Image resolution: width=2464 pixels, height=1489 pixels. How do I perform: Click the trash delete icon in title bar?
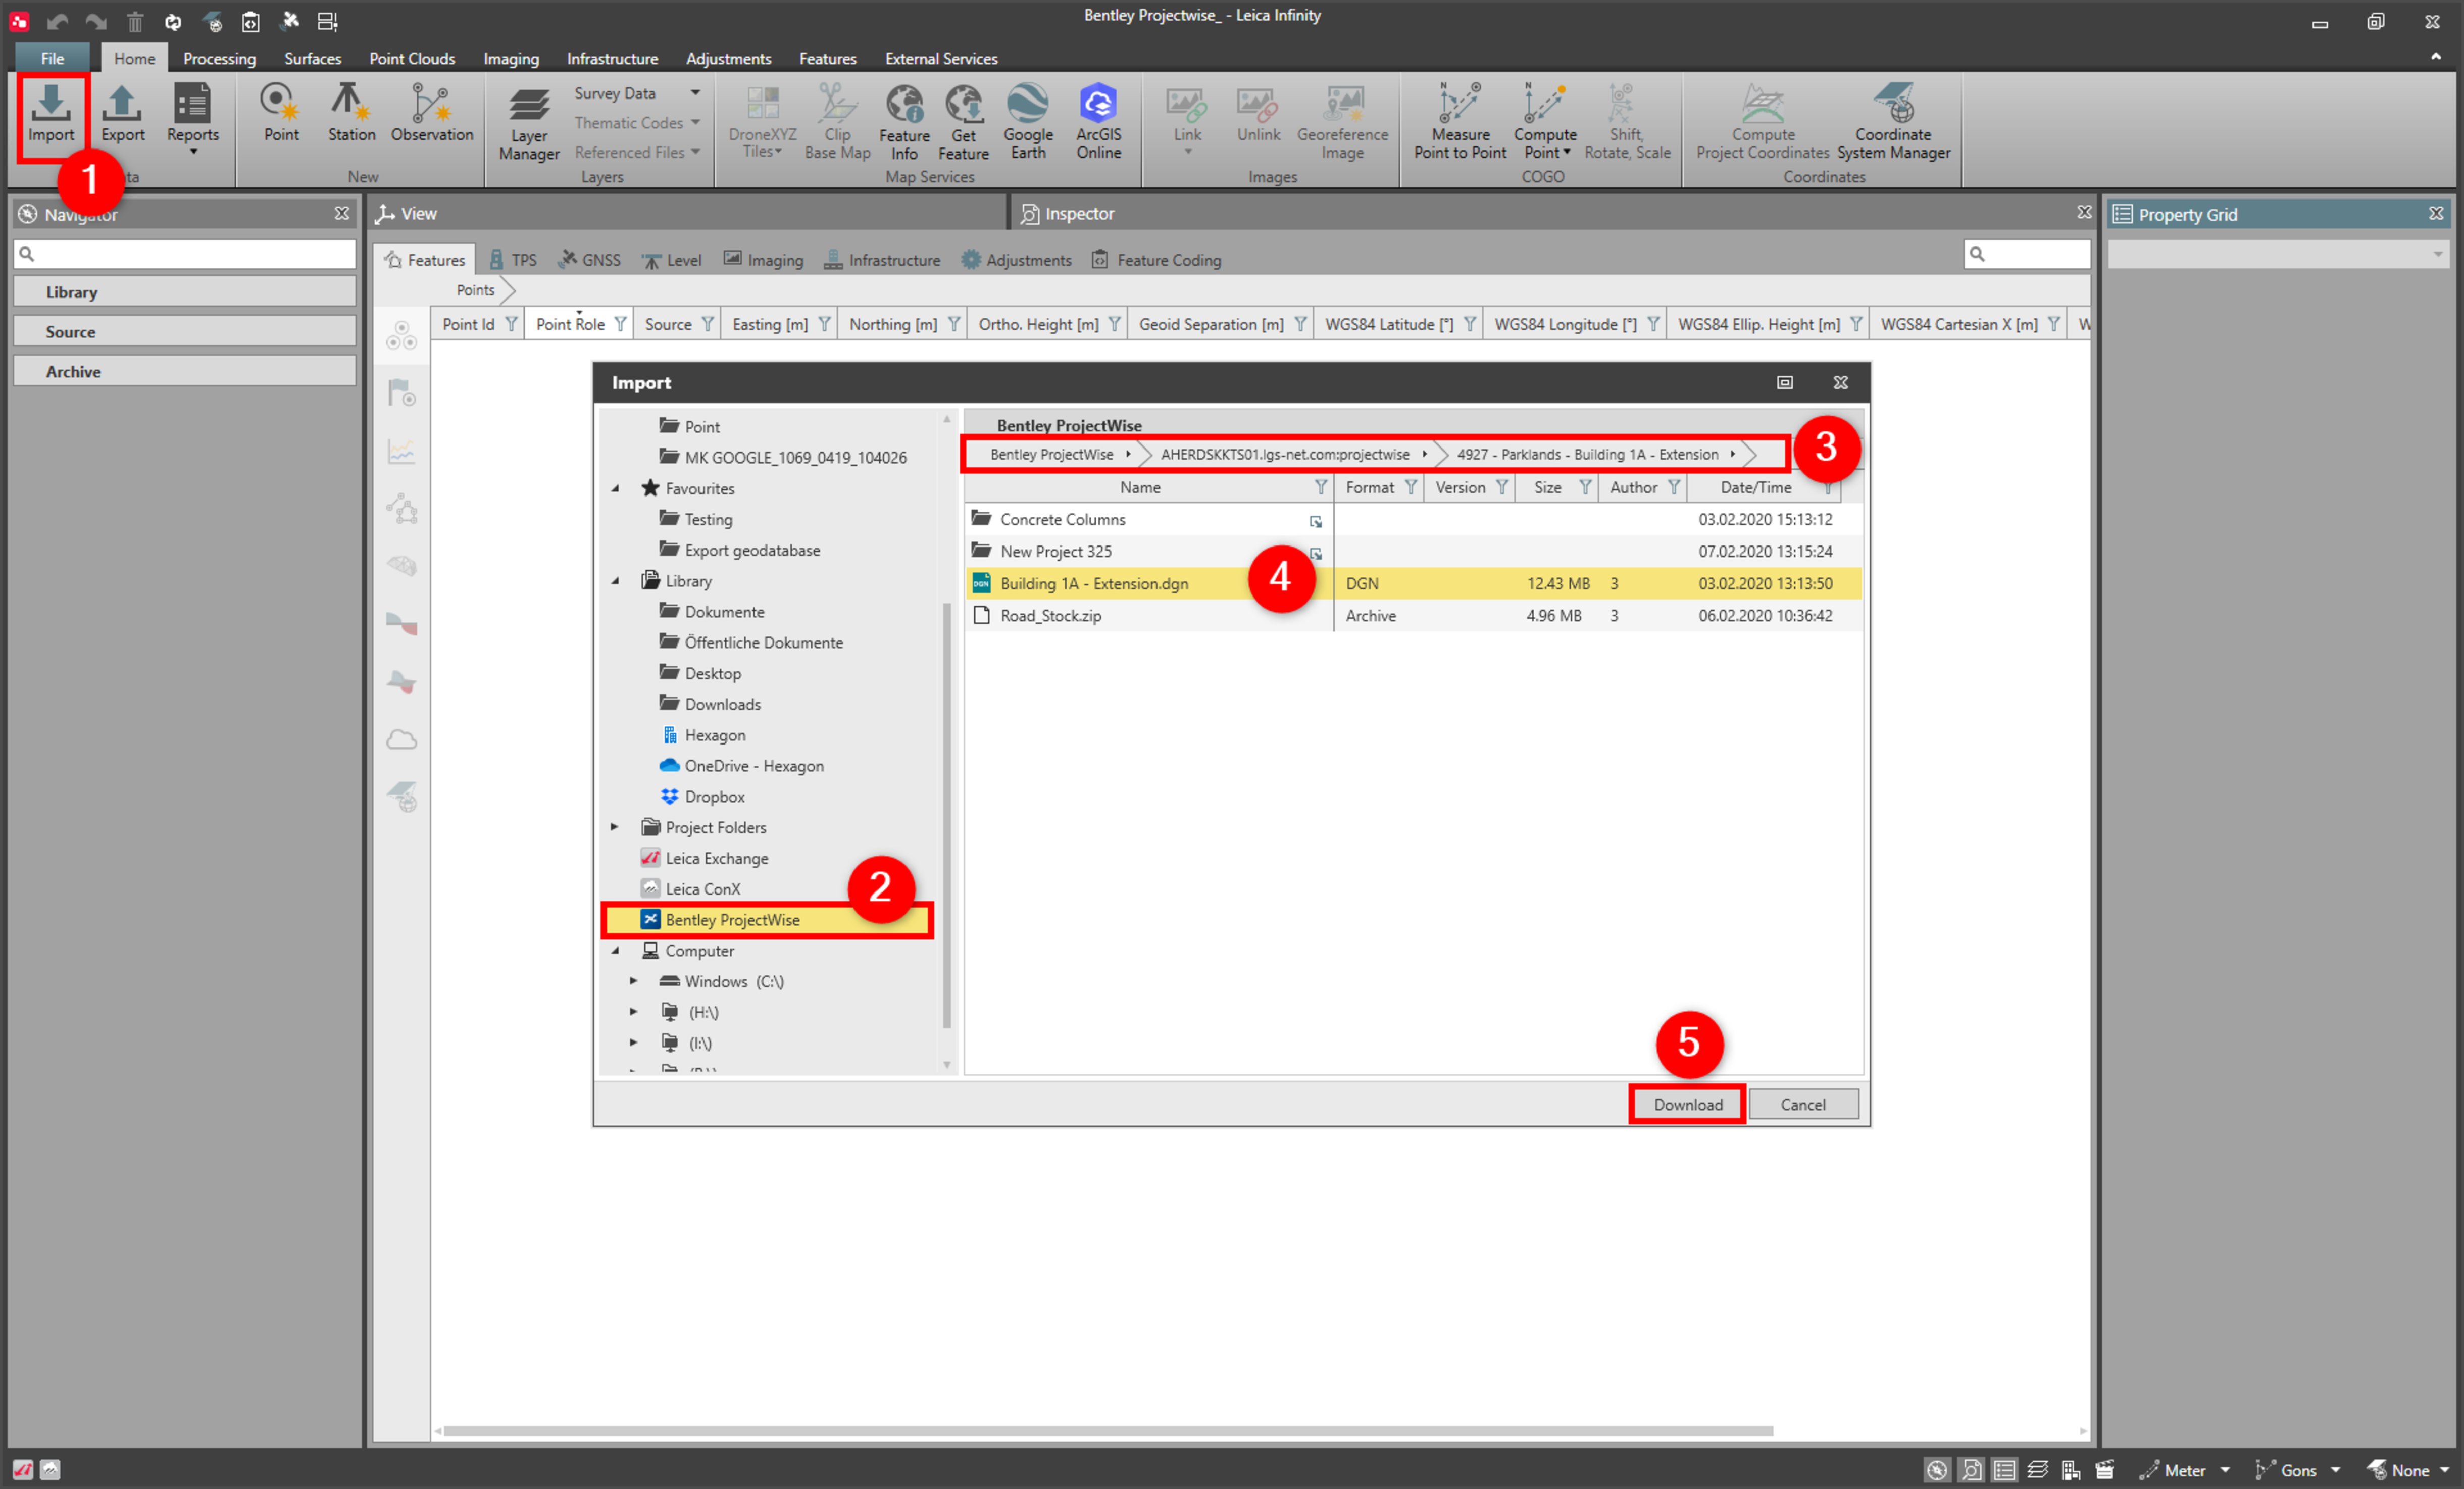[x=135, y=21]
